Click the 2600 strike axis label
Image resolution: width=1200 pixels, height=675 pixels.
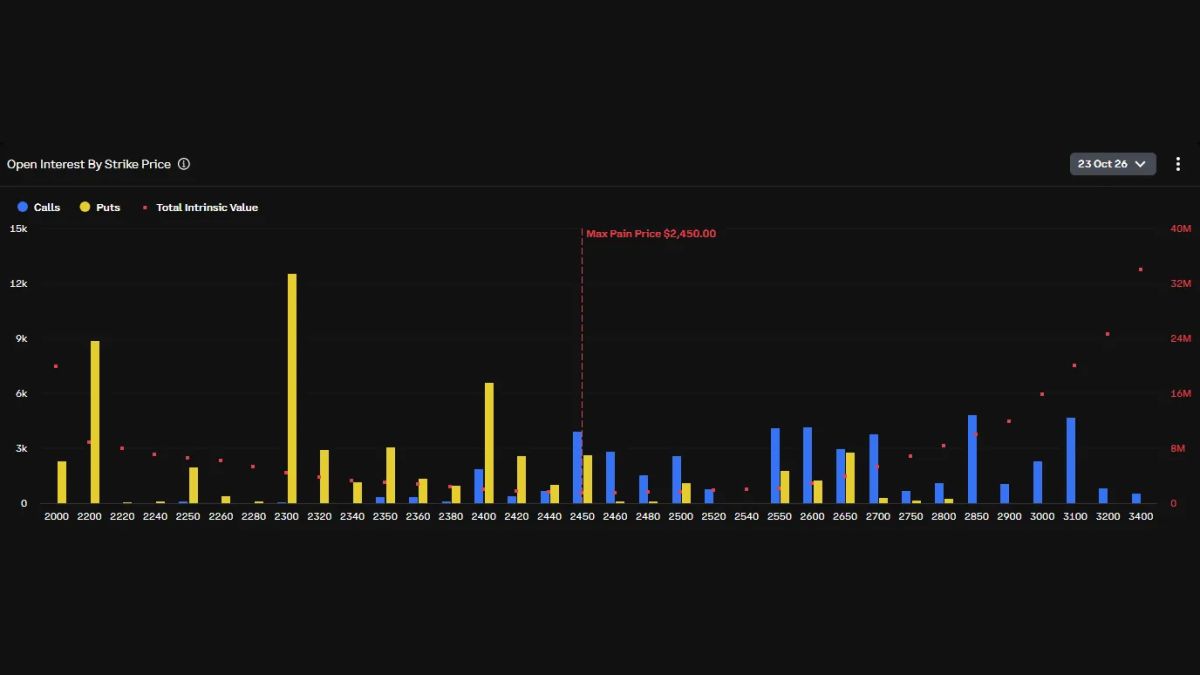coord(812,516)
